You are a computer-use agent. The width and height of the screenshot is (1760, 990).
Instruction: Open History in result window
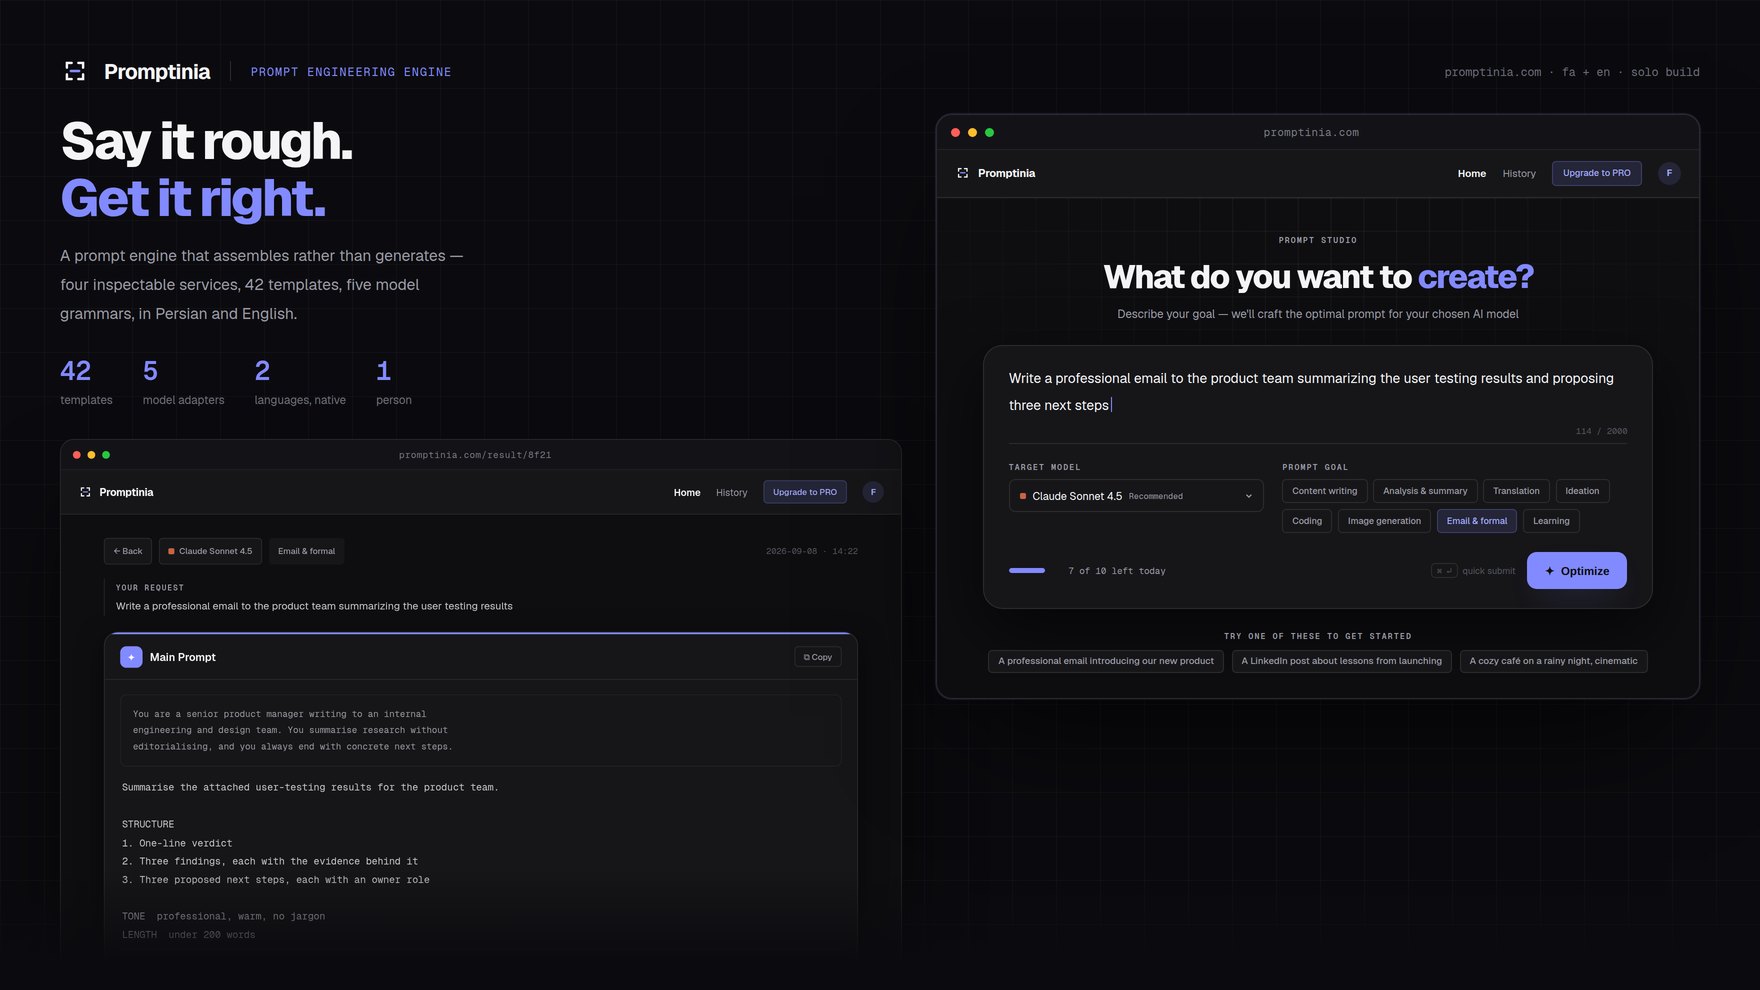tap(732, 493)
